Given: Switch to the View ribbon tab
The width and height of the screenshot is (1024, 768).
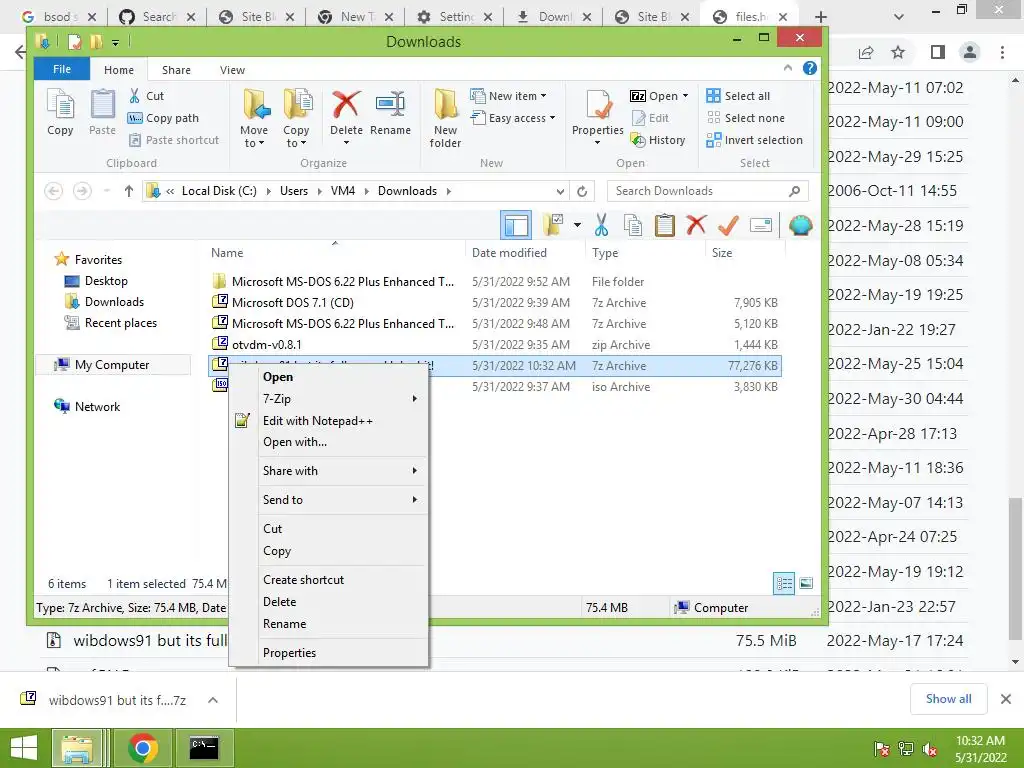Looking at the screenshot, I should [232, 70].
